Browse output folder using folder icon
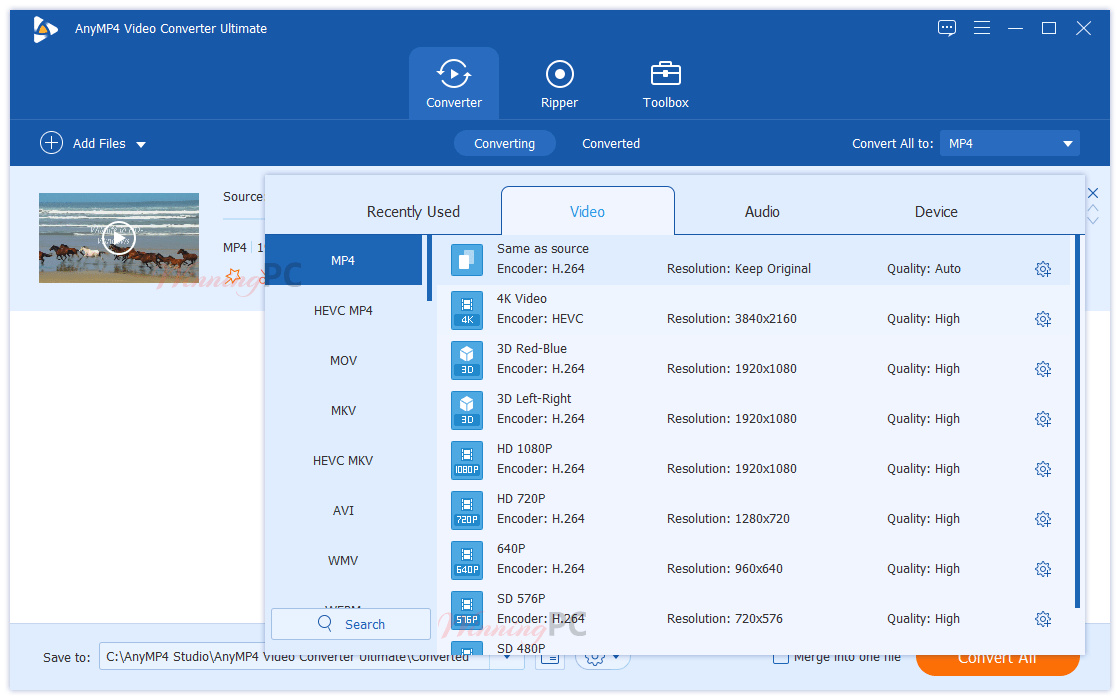 click(549, 658)
